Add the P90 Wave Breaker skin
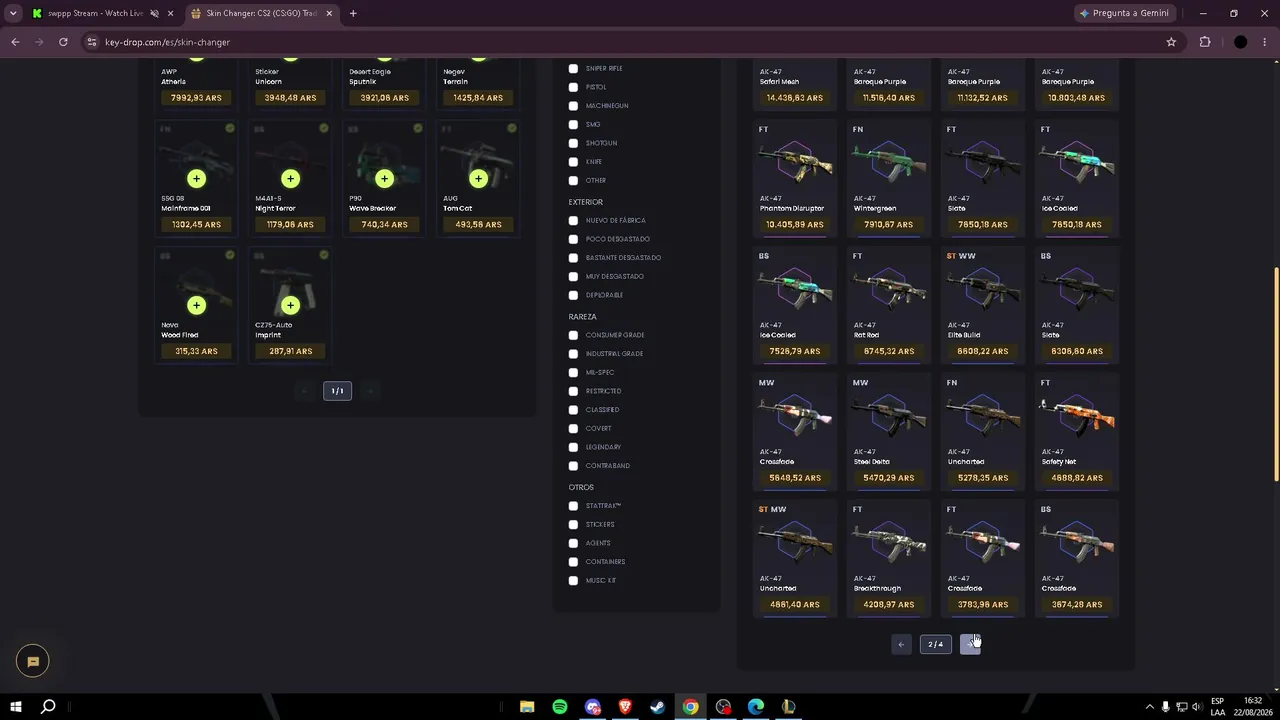This screenshot has width=1280, height=720. 384,179
